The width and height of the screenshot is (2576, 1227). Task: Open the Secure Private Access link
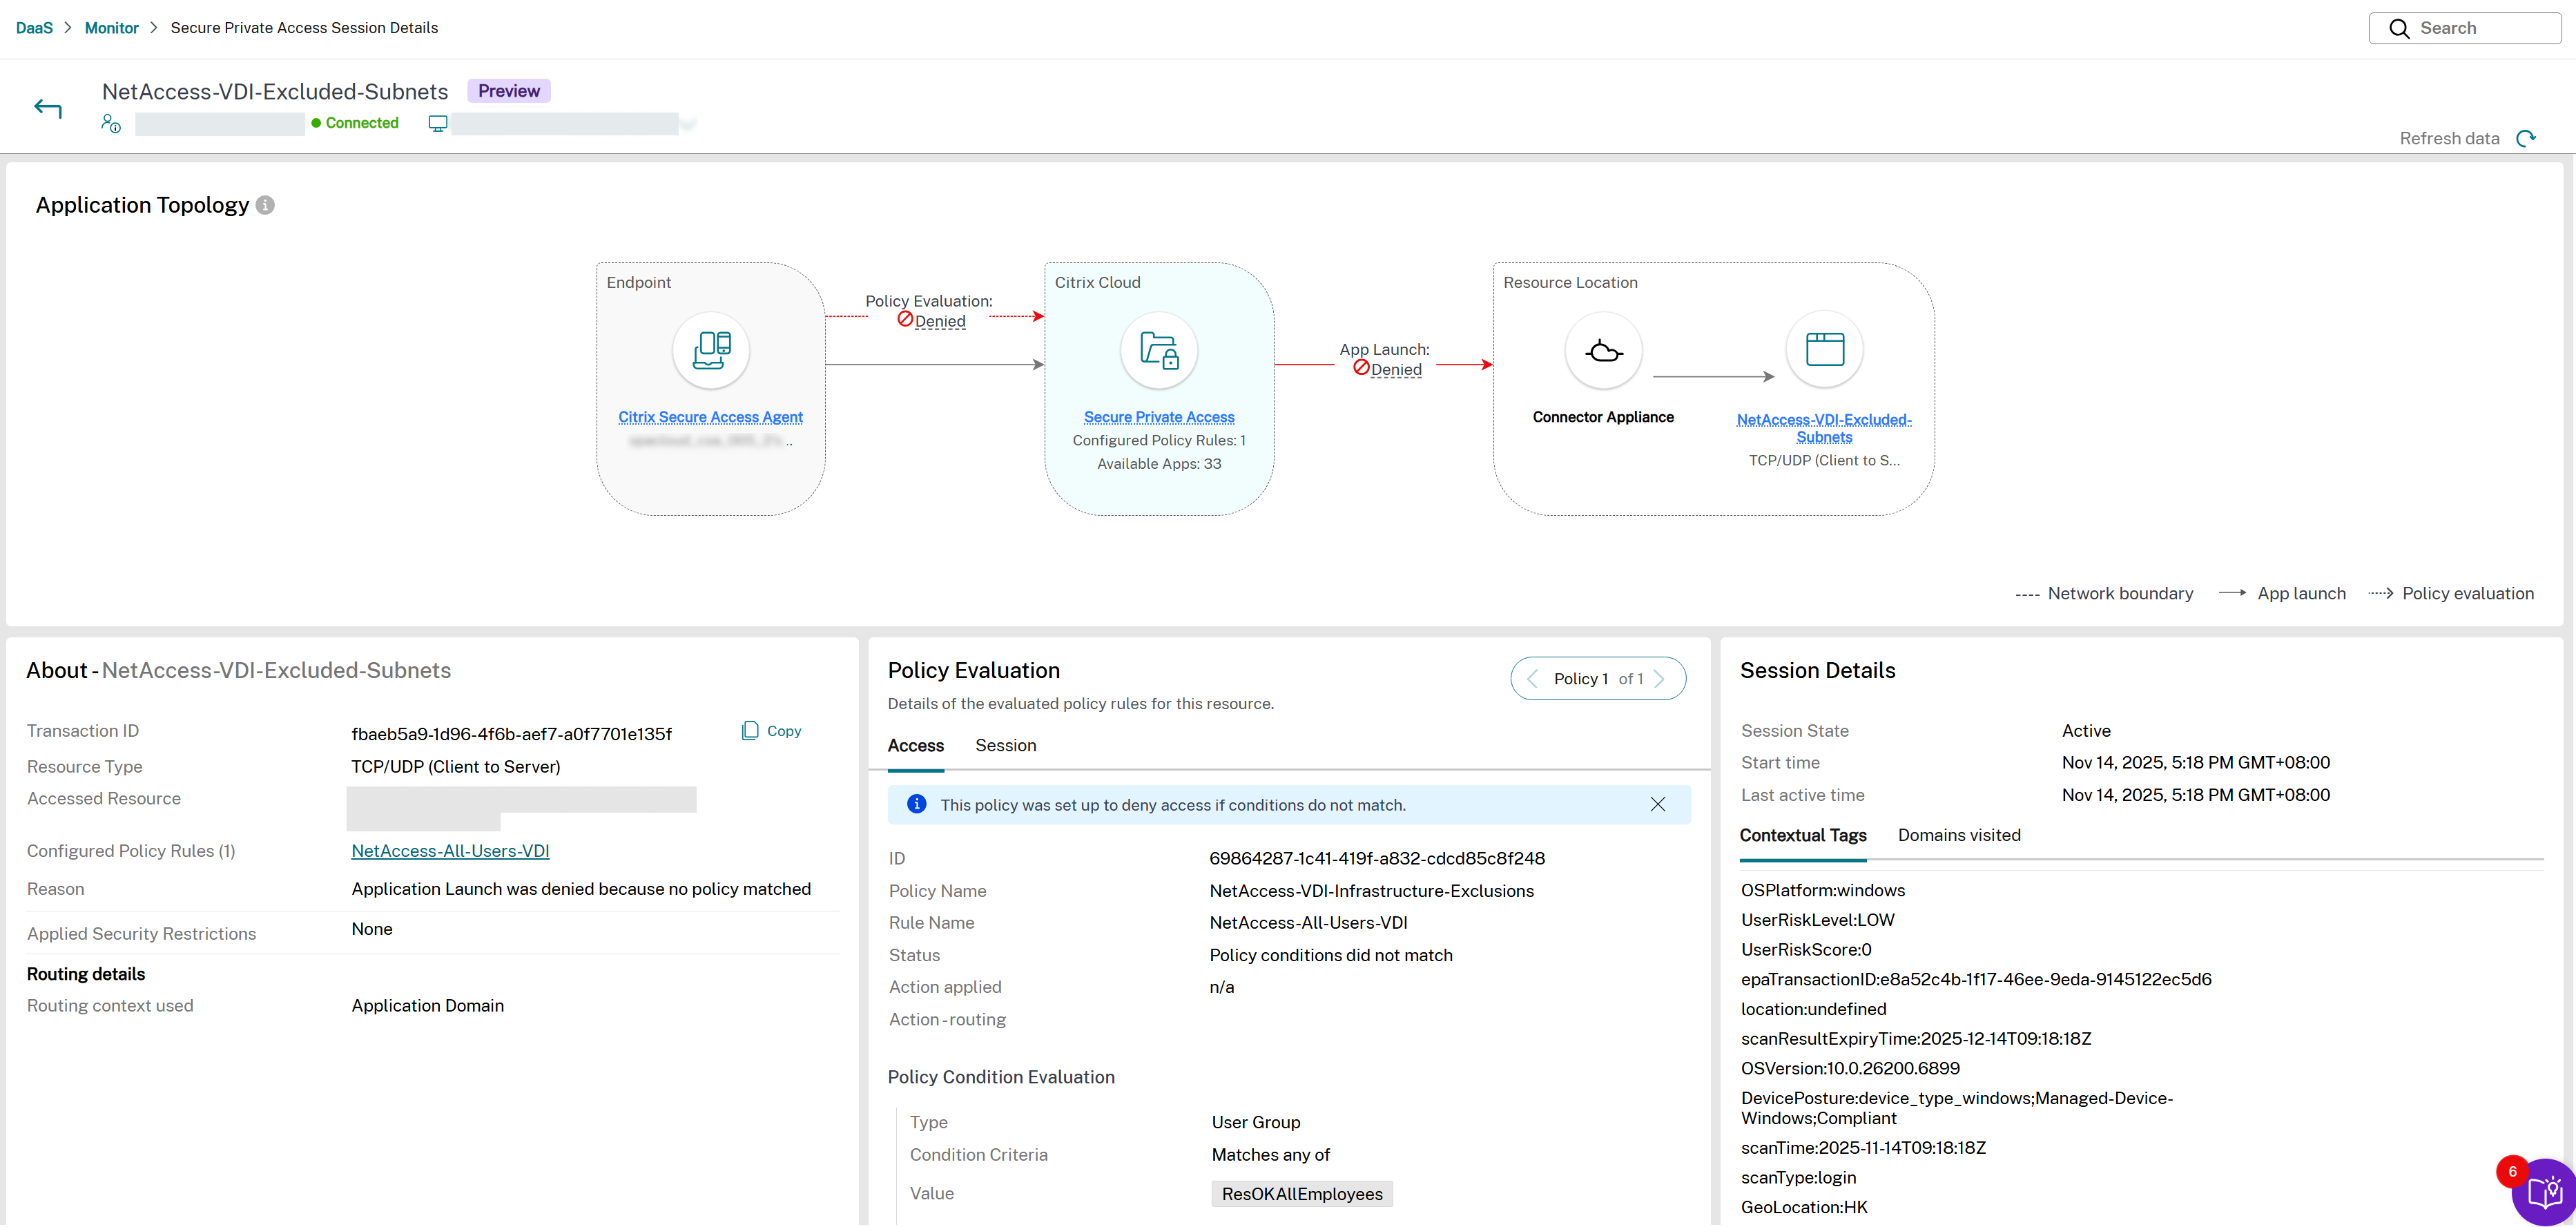(1159, 417)
